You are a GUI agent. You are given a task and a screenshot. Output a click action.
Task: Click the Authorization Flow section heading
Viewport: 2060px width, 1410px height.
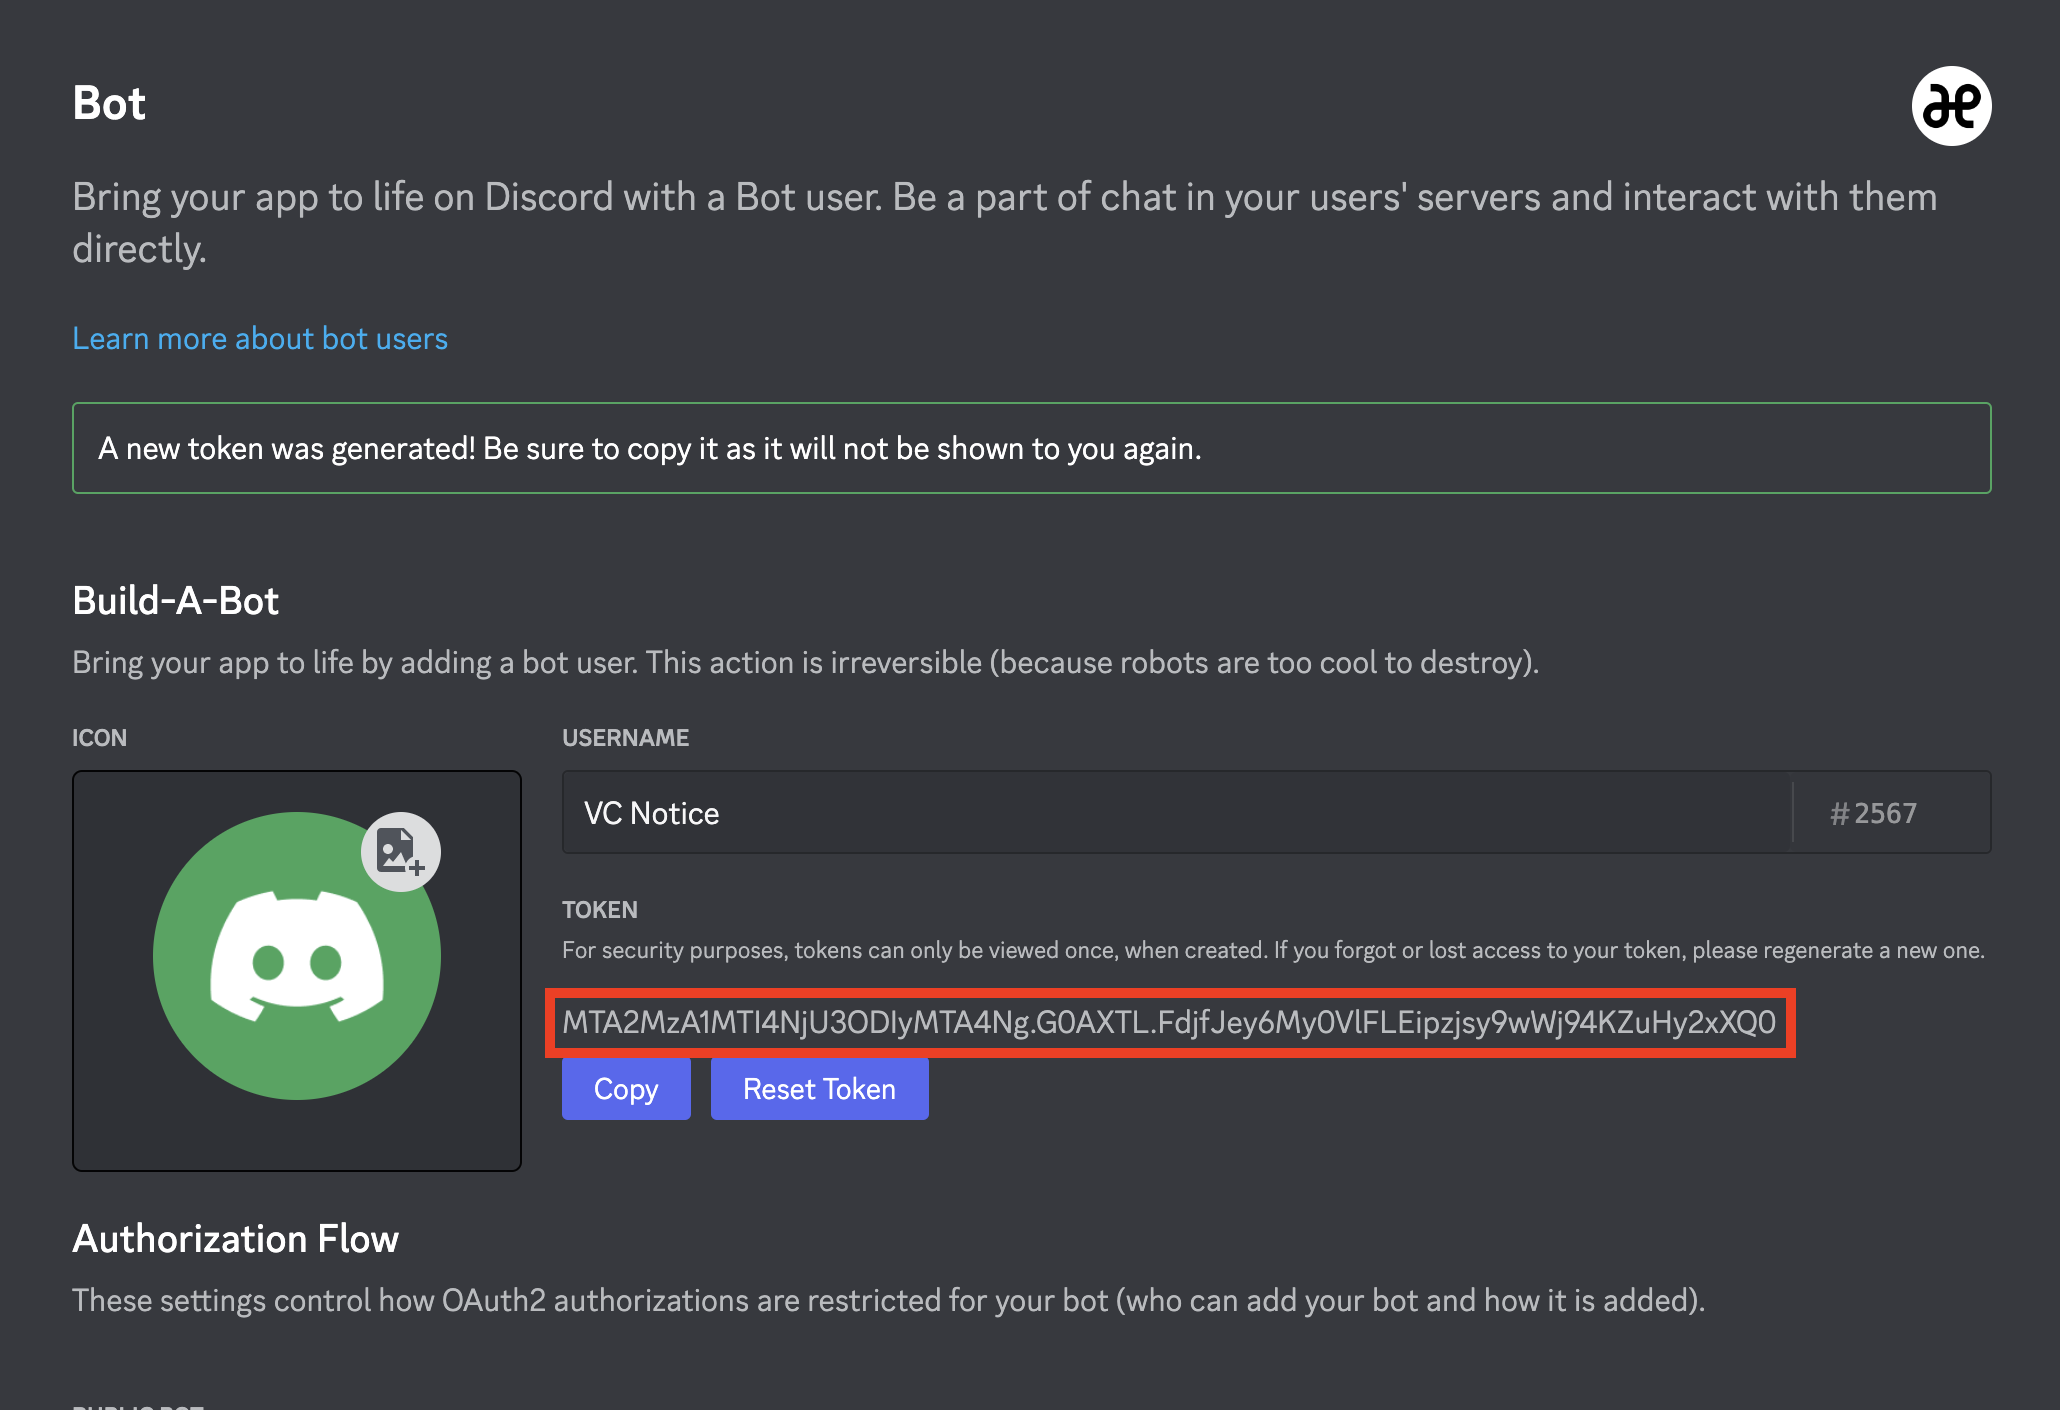click(235, 1238)
